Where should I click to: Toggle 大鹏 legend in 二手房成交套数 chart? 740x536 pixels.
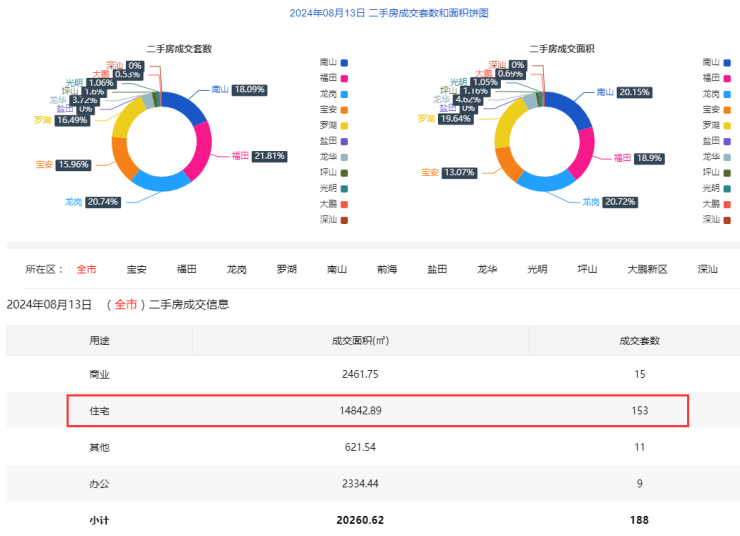tap(334, 204)
